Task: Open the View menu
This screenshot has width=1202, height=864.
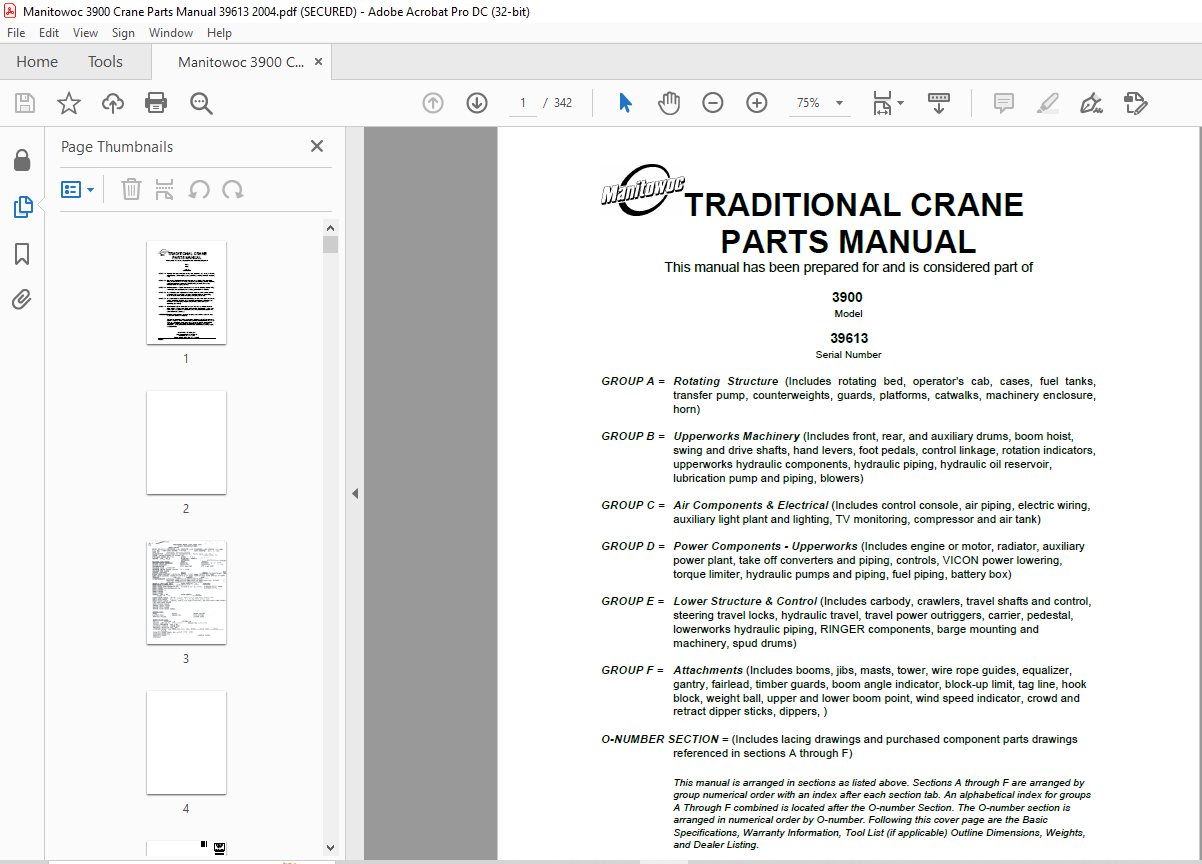Action: [x=86, y=33]
